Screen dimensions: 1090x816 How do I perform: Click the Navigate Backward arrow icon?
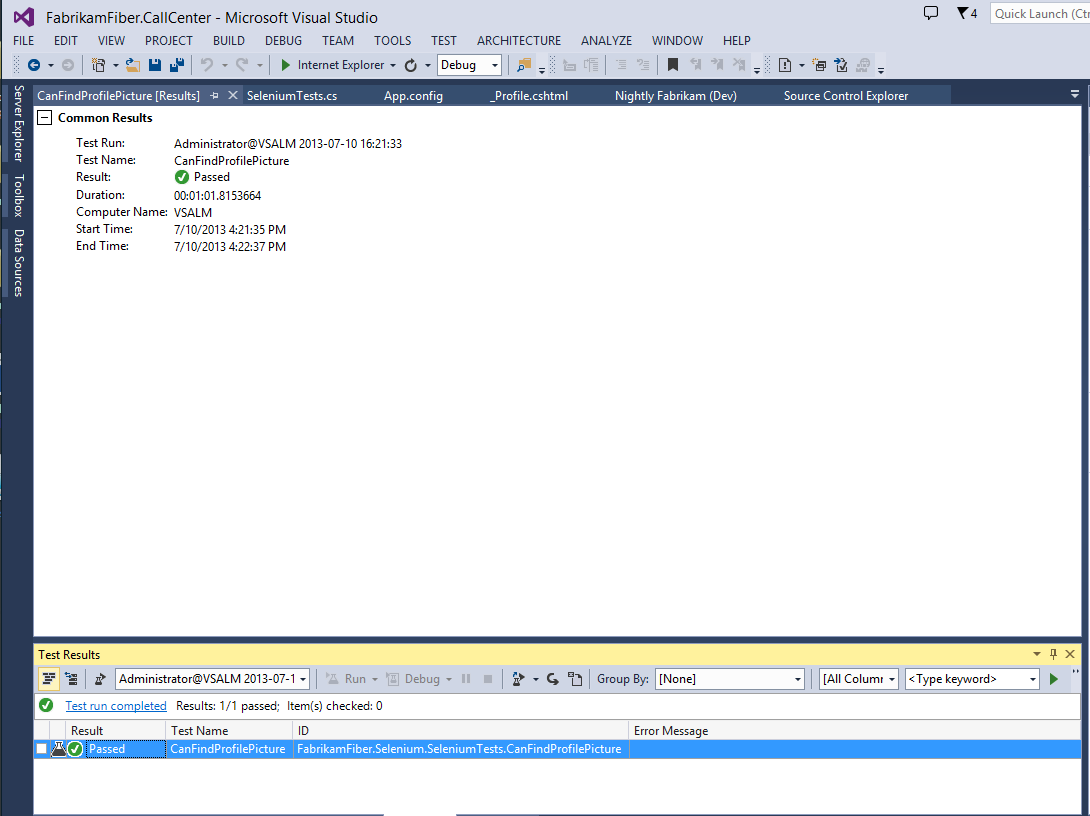[x=33, y=65]
